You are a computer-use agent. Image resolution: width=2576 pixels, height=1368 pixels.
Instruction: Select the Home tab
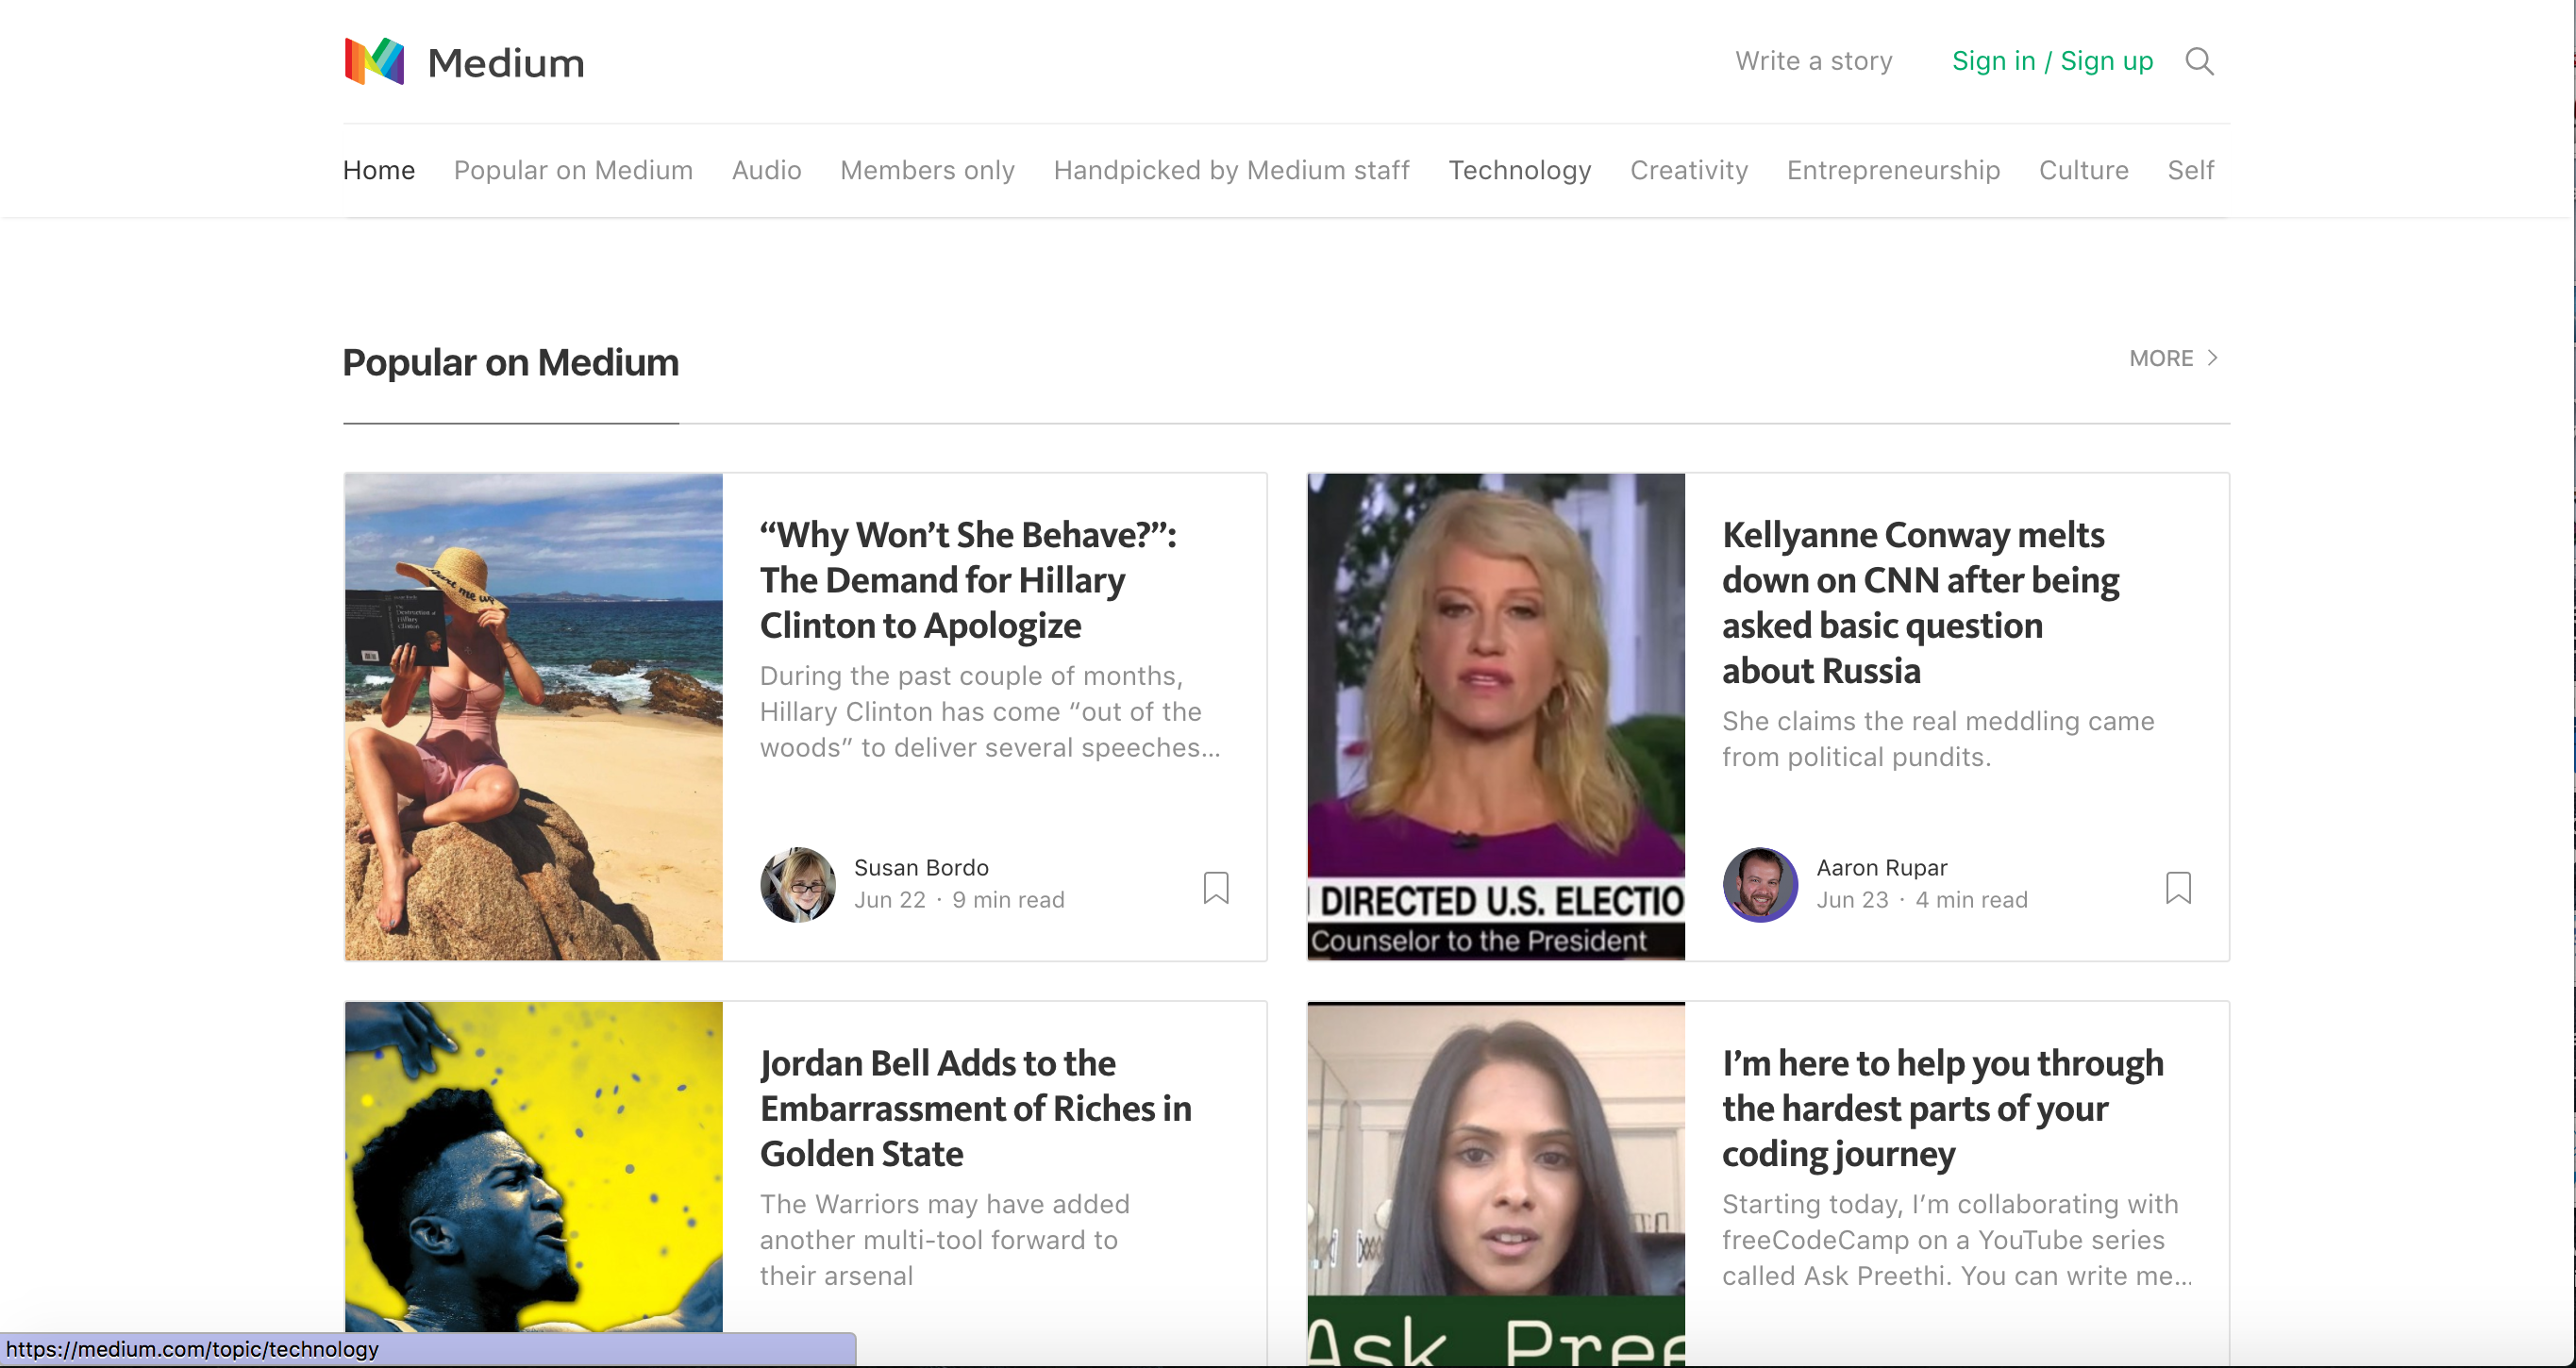point(379,170)
